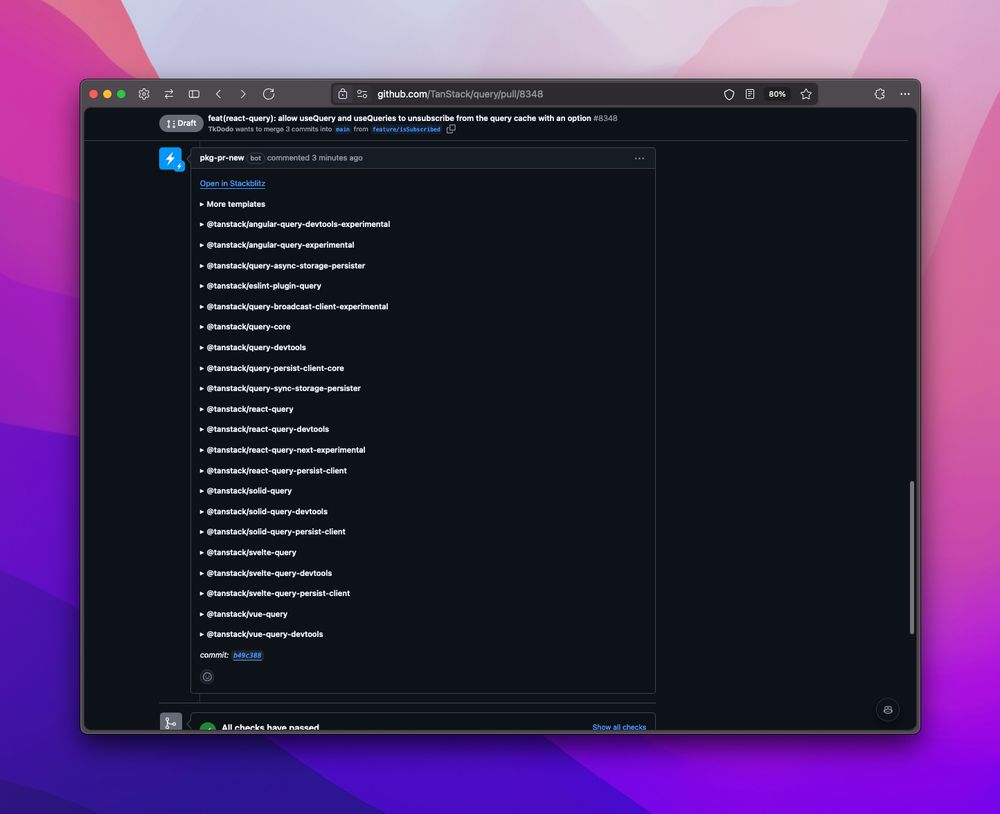Expand @tanstack/query-devtools
Screen dimensions: 1000x814
[253, 347]
